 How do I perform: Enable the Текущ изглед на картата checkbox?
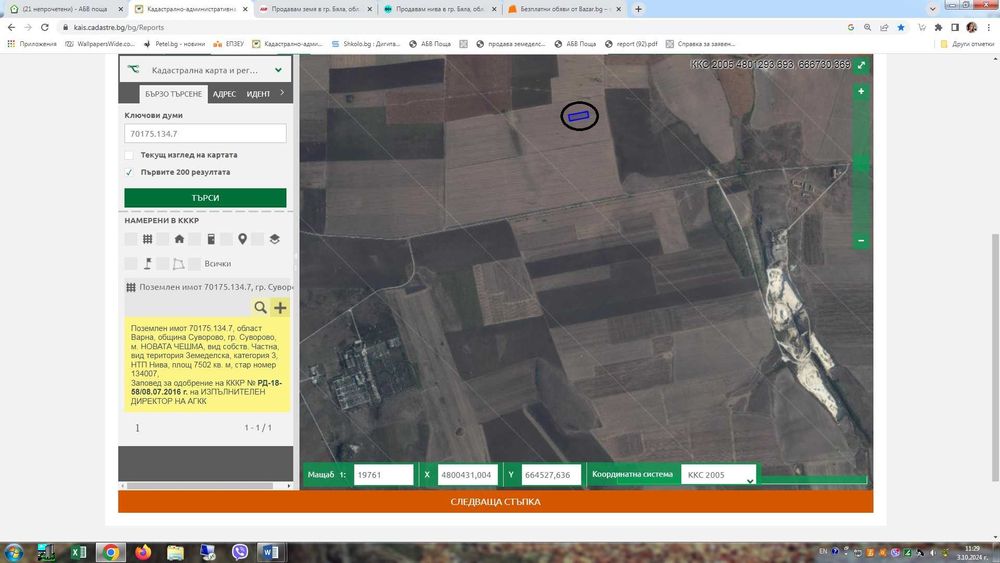(x=129, y=155)
